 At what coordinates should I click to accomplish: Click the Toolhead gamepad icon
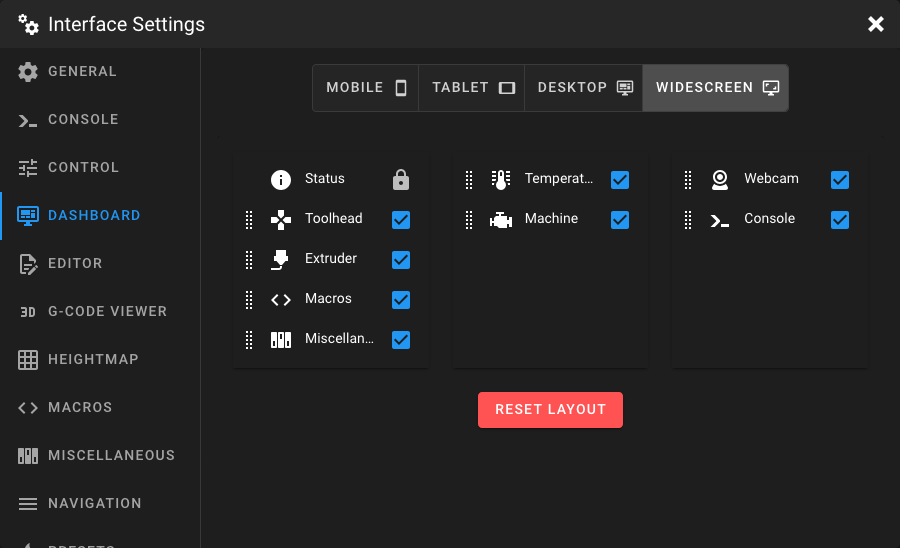[281, 220]
